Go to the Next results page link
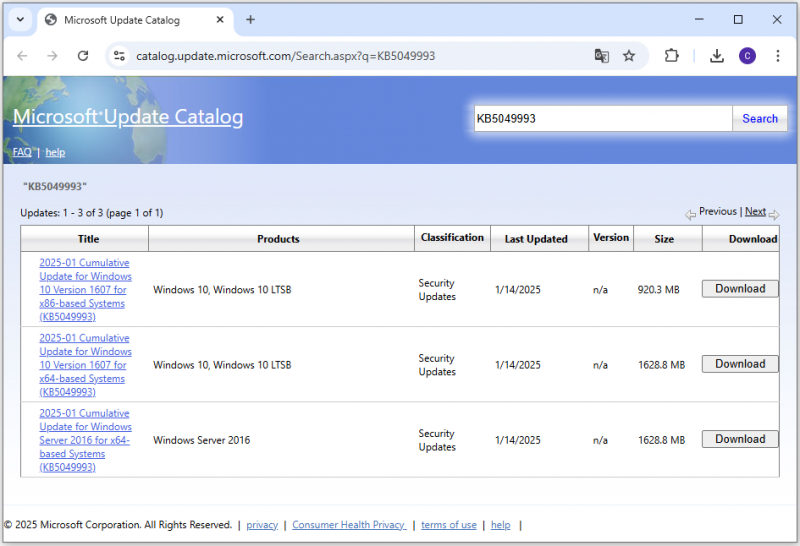The height and width of the screenshot is (546, 800). pyautogui.click(x=755, y=211)
